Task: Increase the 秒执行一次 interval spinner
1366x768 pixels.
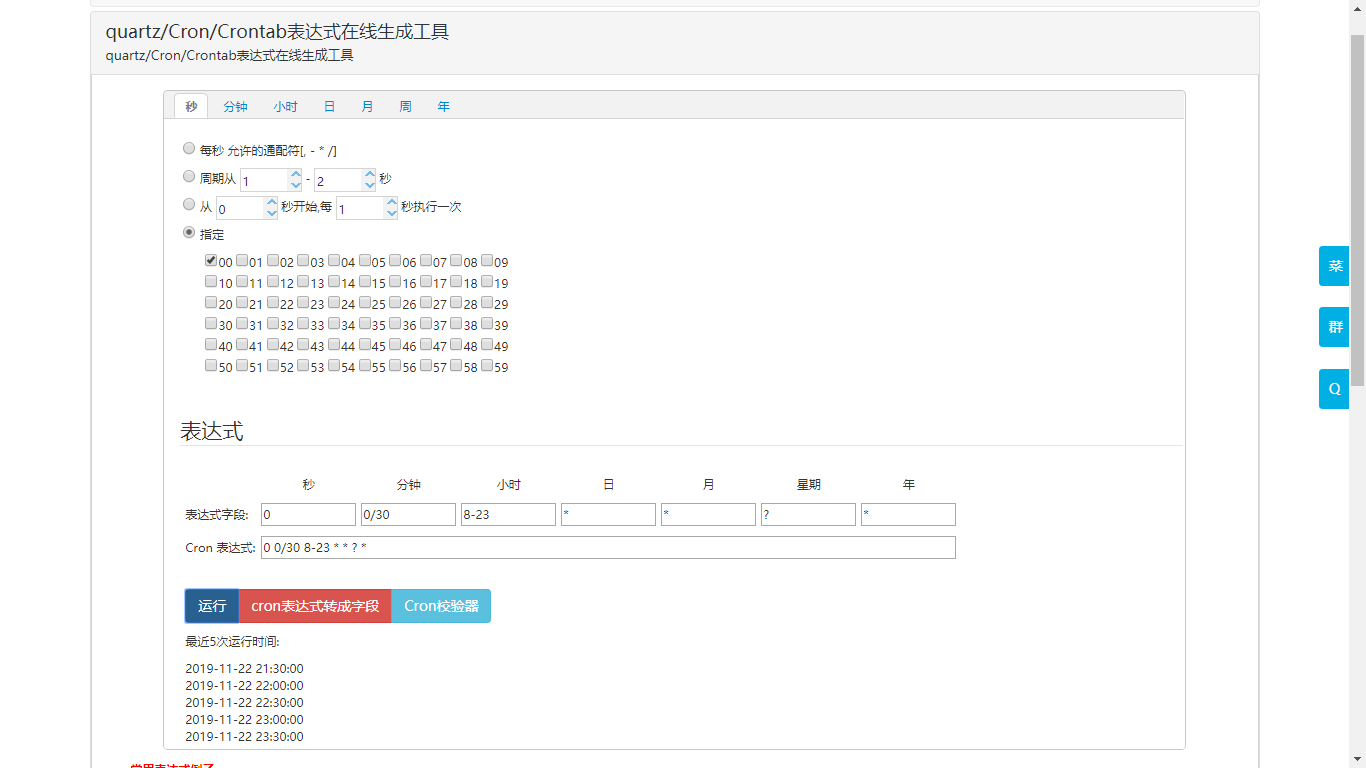Action: [391, 202]
